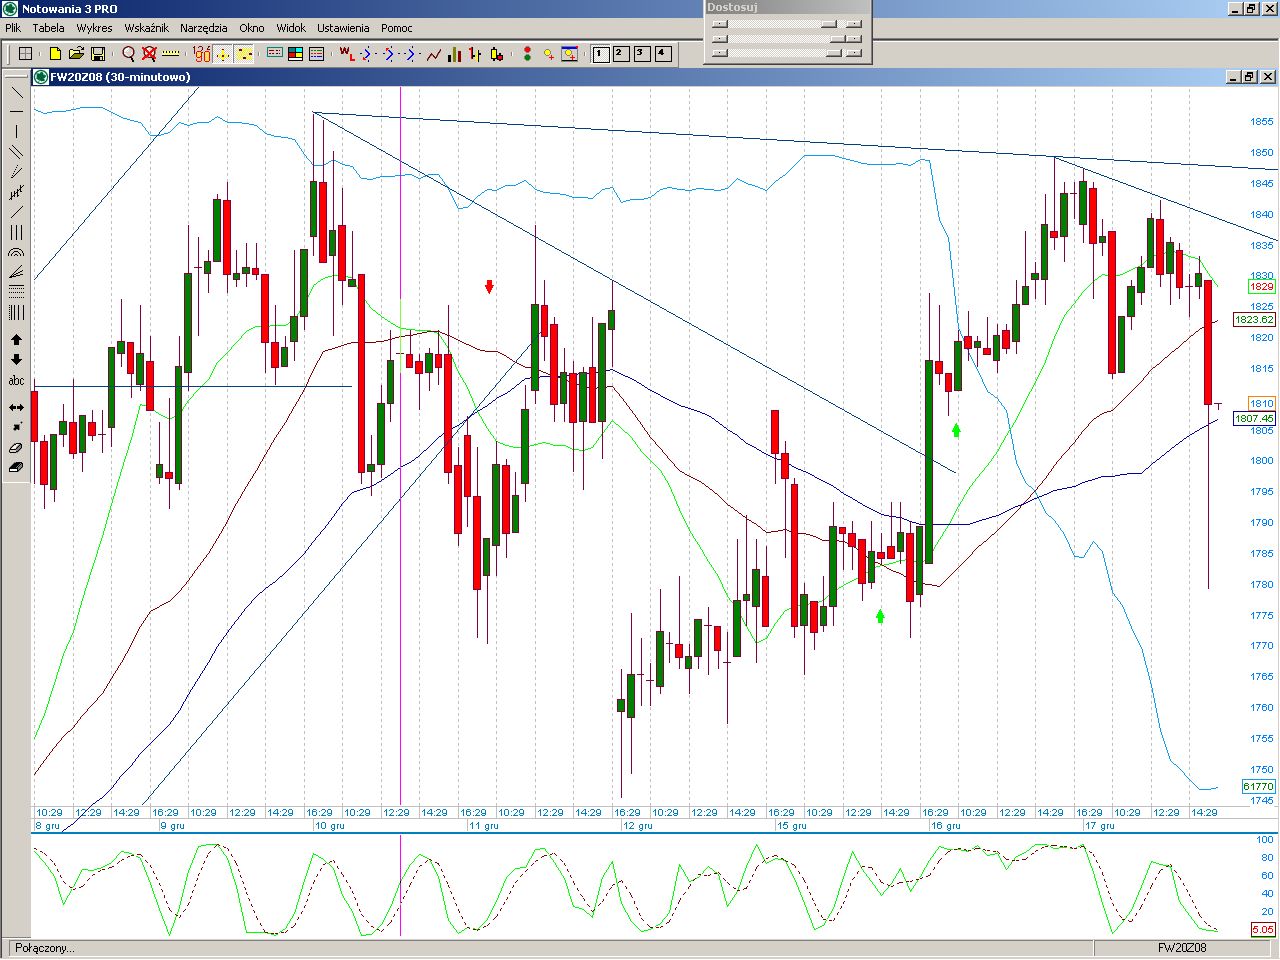Viewport: 1280px width, 960px height.
Task: Click the table grid toolbar icon
Action: pos(26,54)
